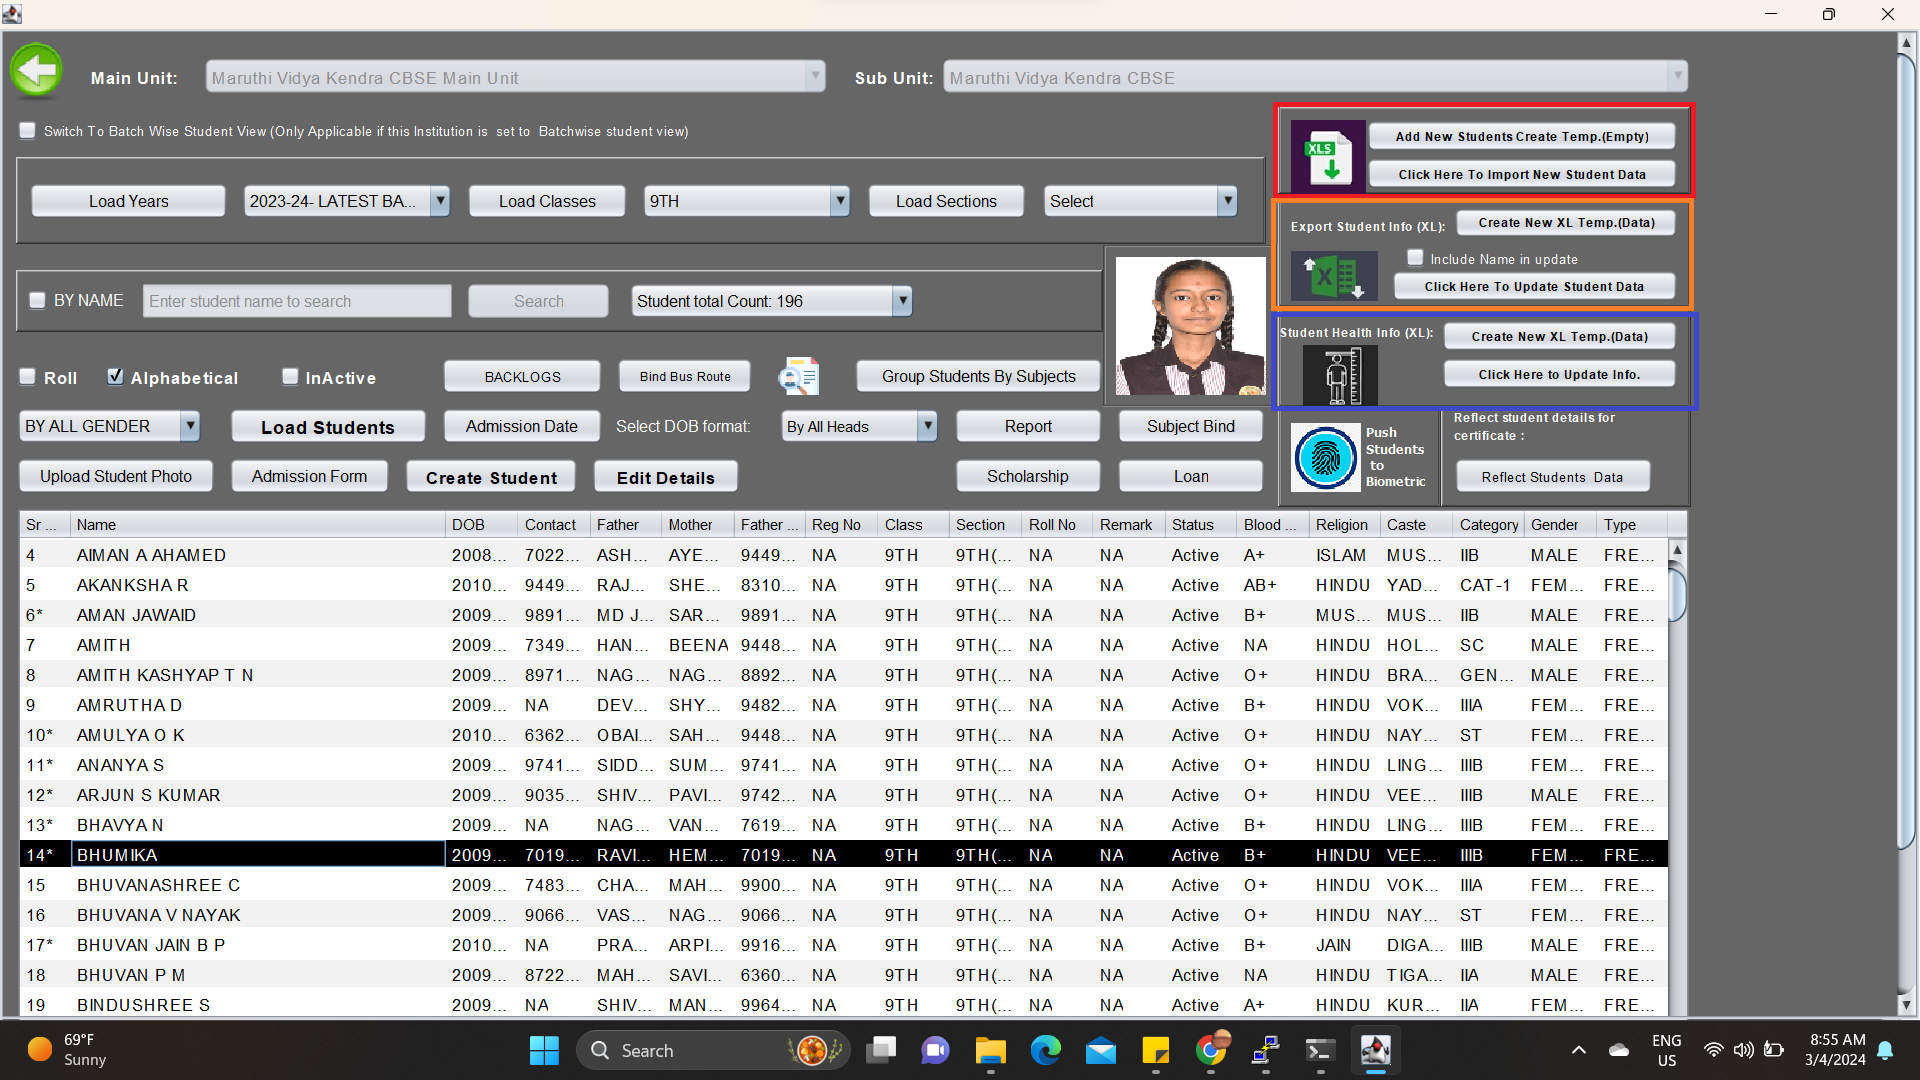Screen dimensions: 1920x1080
Task: Click the fingerprint biometric push icon
Action: [1325, 458]
